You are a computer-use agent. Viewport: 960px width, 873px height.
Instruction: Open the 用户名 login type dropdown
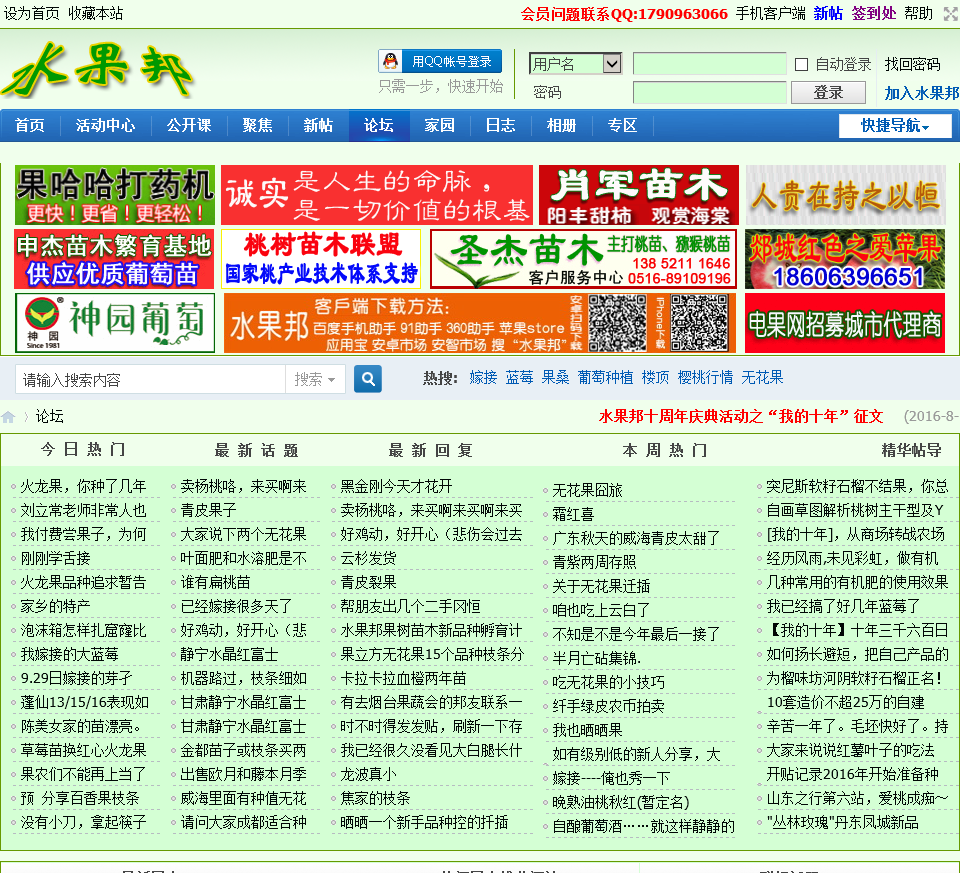[x=576, y=64]
